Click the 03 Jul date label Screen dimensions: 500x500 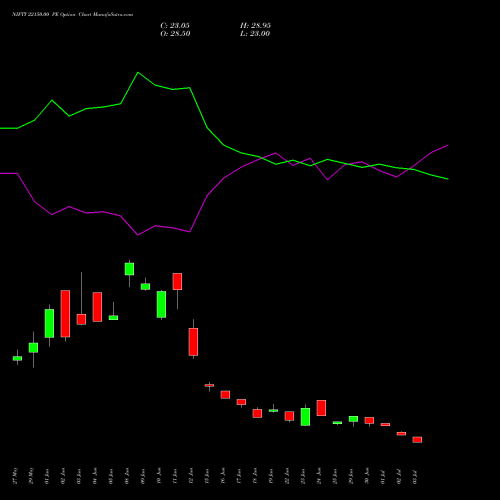pos(415,477)
